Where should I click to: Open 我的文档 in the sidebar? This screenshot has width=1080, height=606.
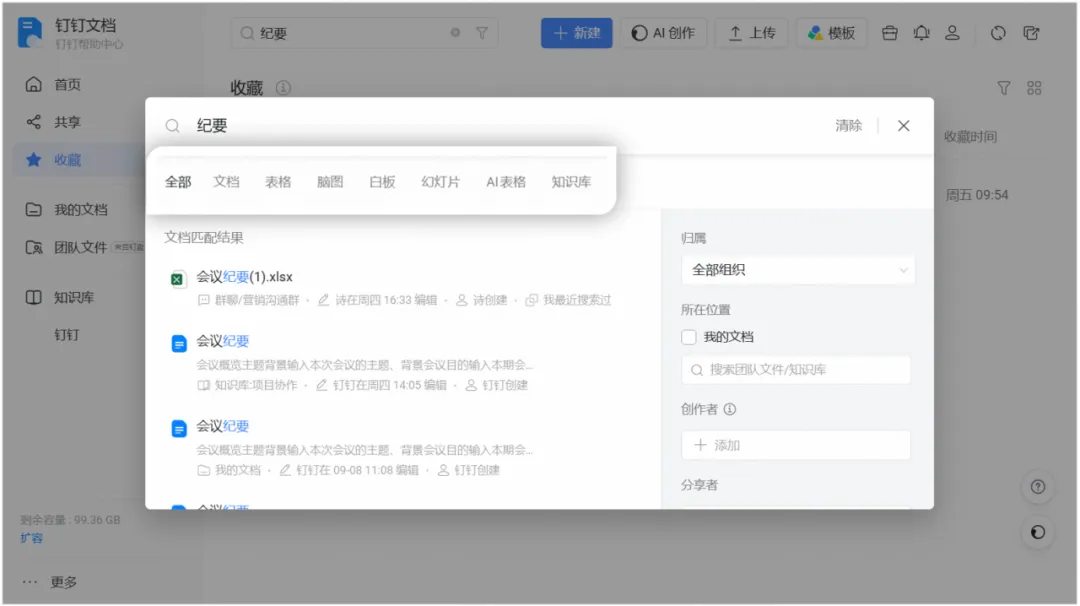(x=81, y=209)
